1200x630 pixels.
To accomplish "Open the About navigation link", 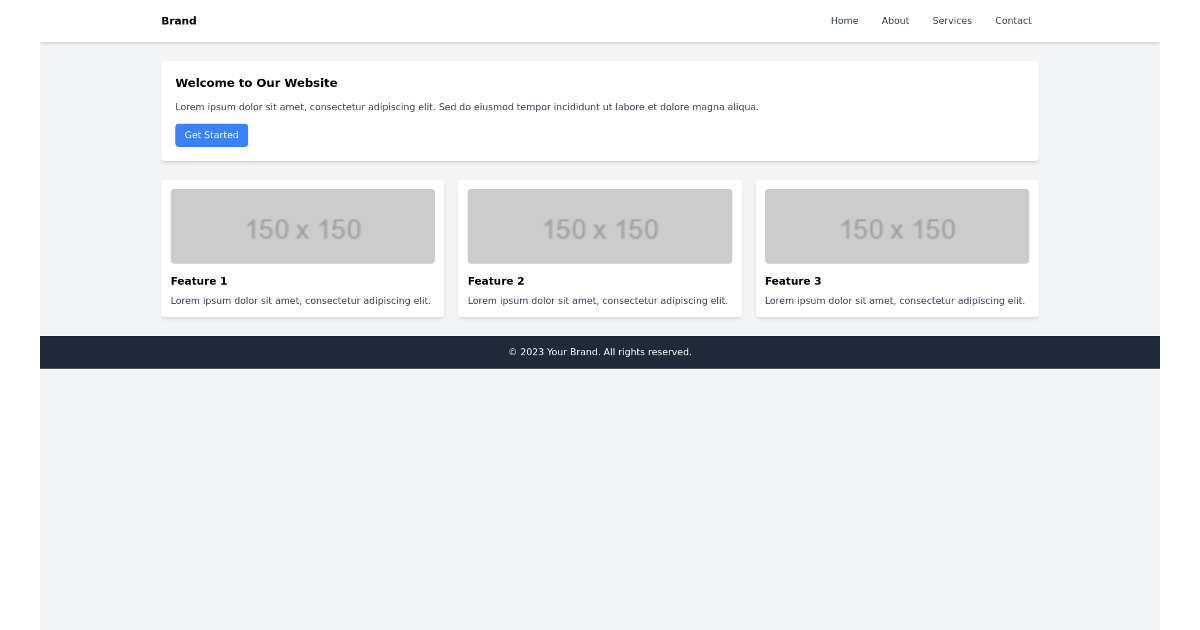I will click(x=895, y=20).
